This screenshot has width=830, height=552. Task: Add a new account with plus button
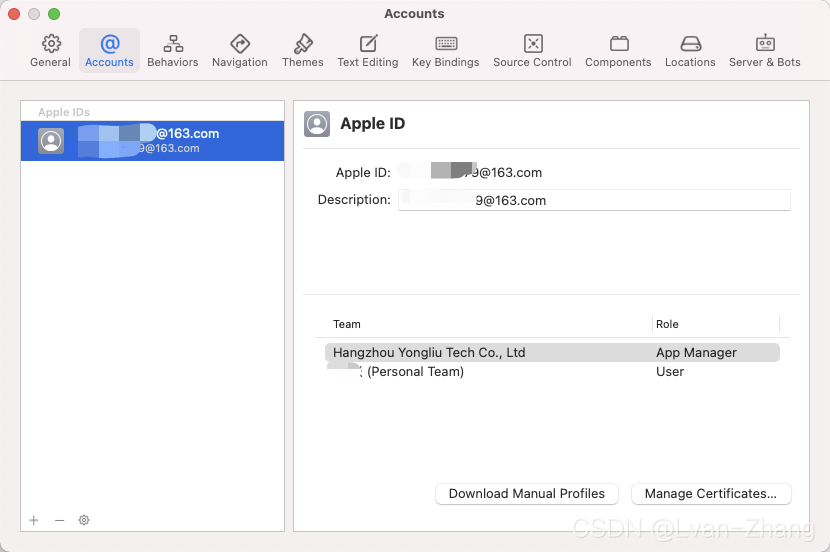[34, 520]
